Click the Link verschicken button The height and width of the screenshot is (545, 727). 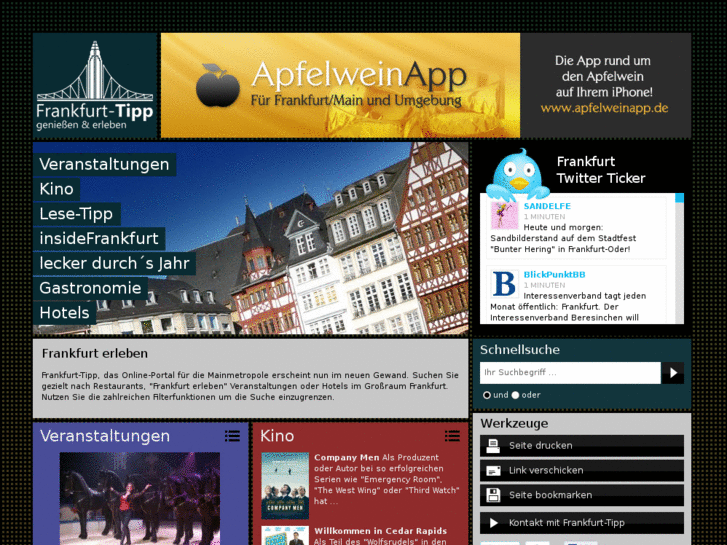(x=581, y=471)
